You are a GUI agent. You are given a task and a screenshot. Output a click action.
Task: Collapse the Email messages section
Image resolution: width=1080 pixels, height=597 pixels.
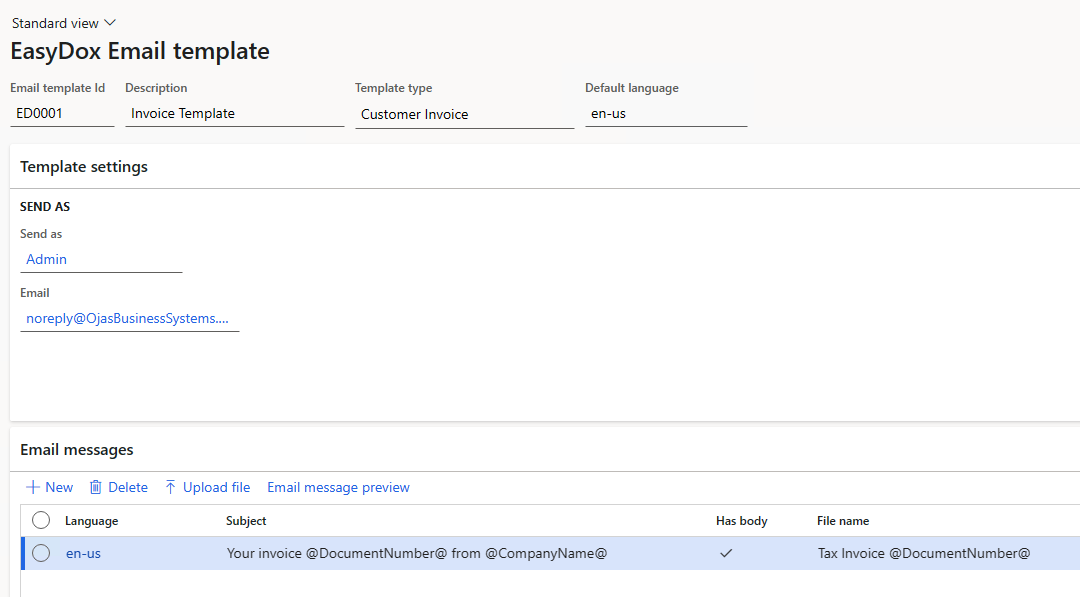[x=77, y=449]
